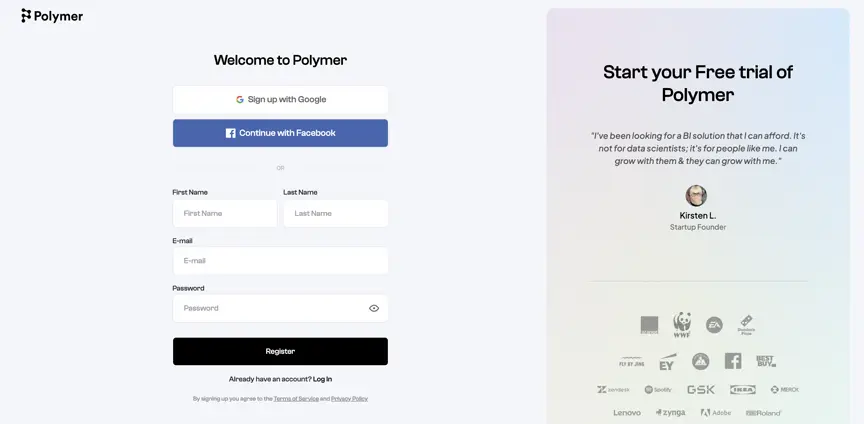The height and width of the screenshot is (424, 864).
Task: Click into the E-mail field
Action: (x=280, y=261)
